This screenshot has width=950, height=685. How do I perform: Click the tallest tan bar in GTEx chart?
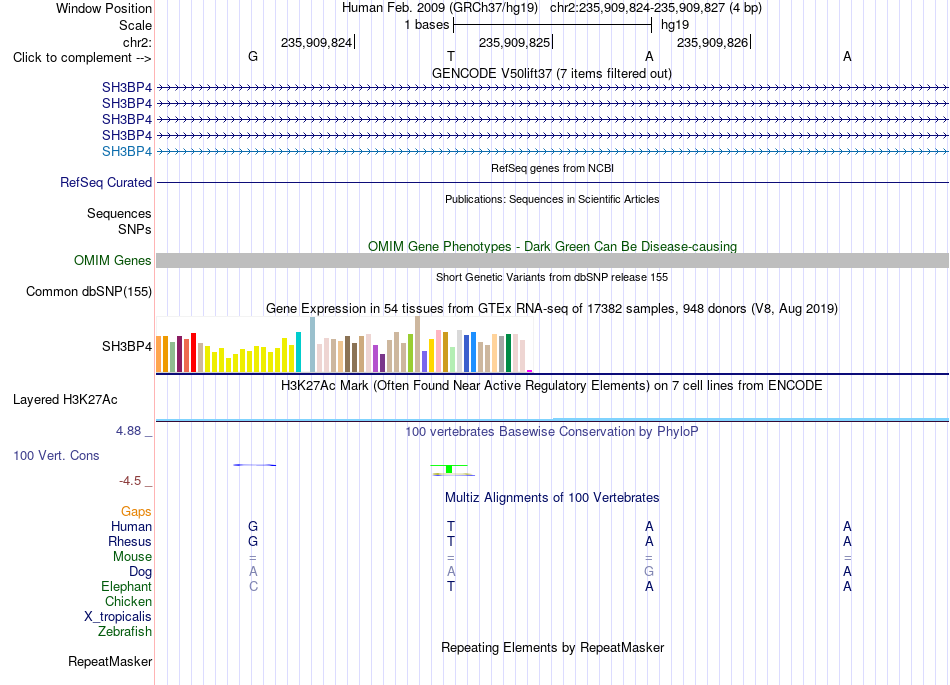417,344
